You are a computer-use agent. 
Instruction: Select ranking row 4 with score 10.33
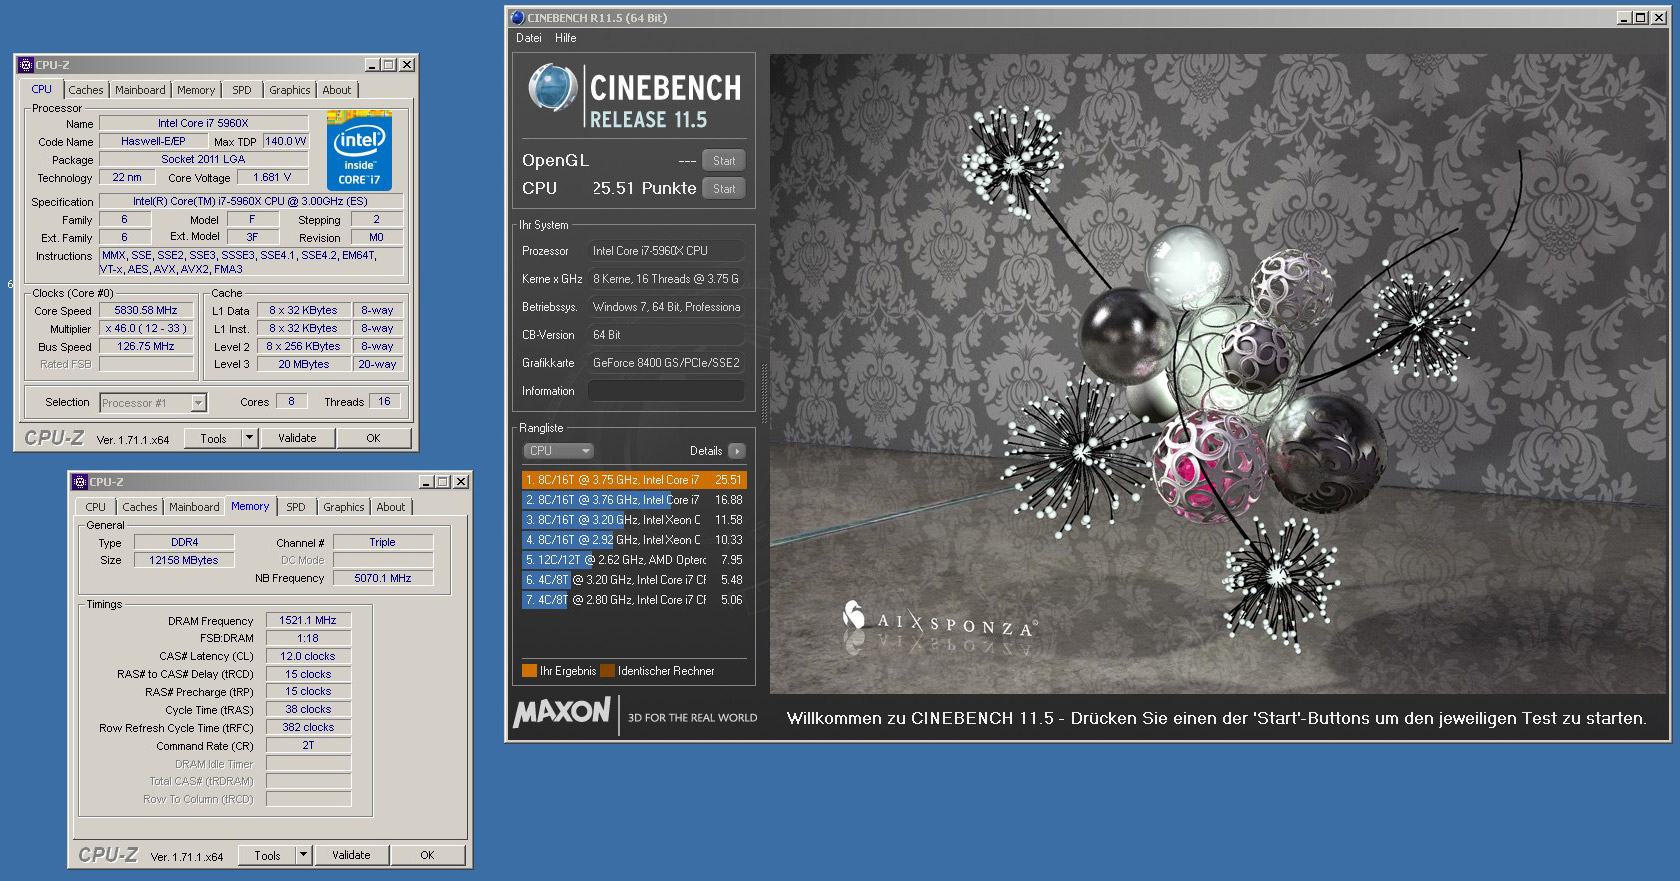634,540
